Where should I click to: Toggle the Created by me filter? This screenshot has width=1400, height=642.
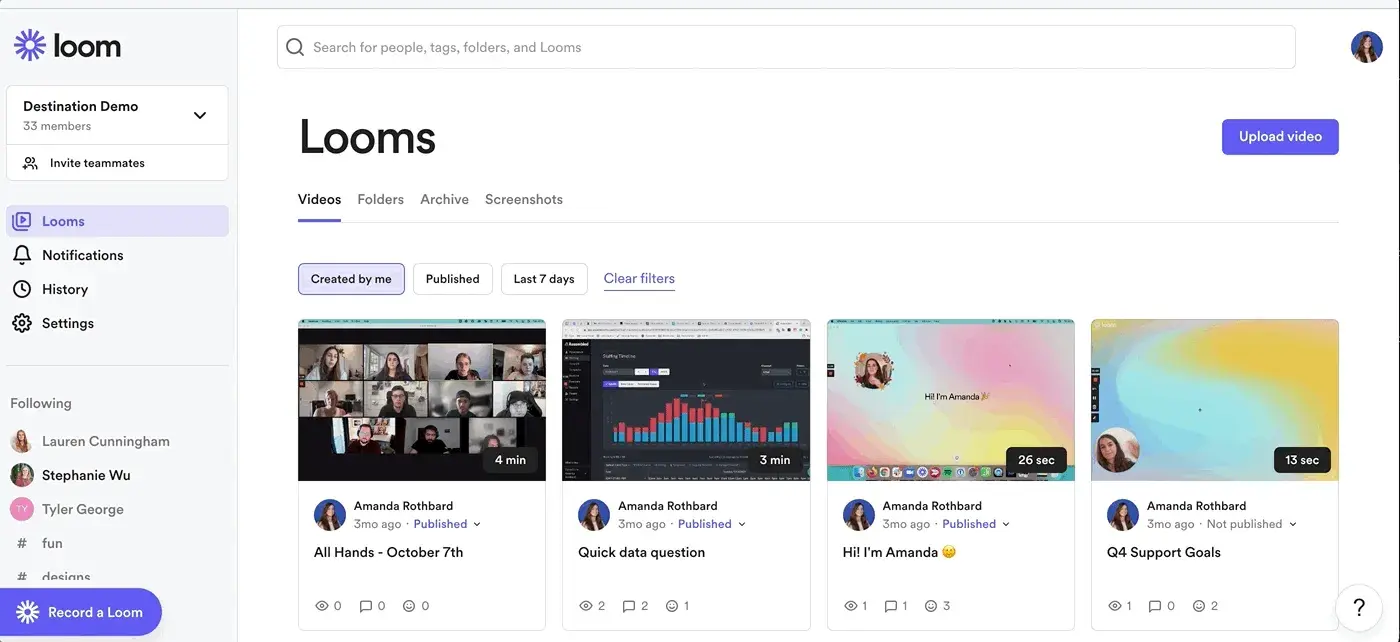point(351,279)
